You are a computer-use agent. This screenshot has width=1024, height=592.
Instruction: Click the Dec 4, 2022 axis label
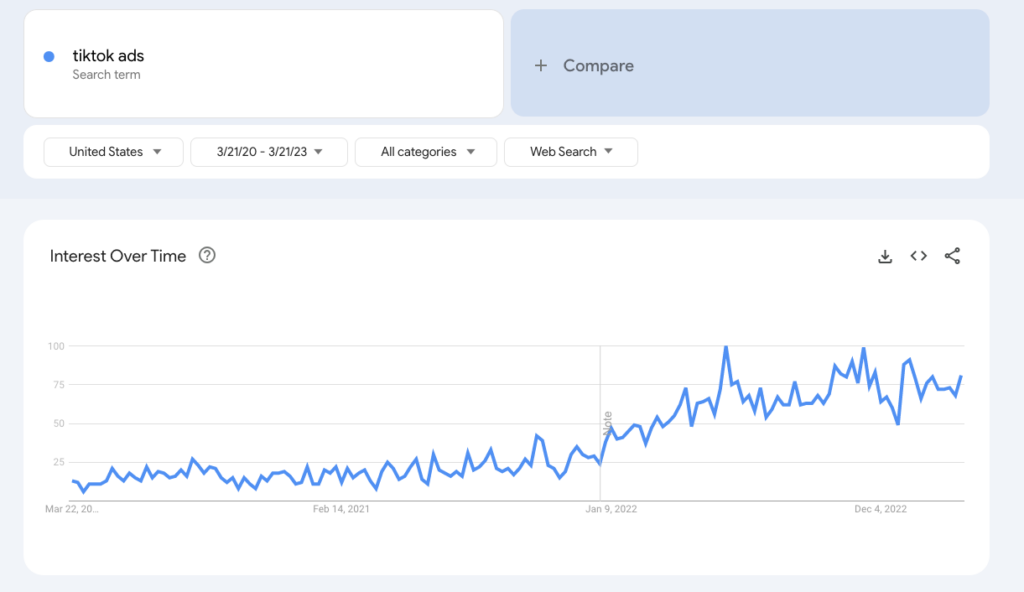click(x=880, y=509)
